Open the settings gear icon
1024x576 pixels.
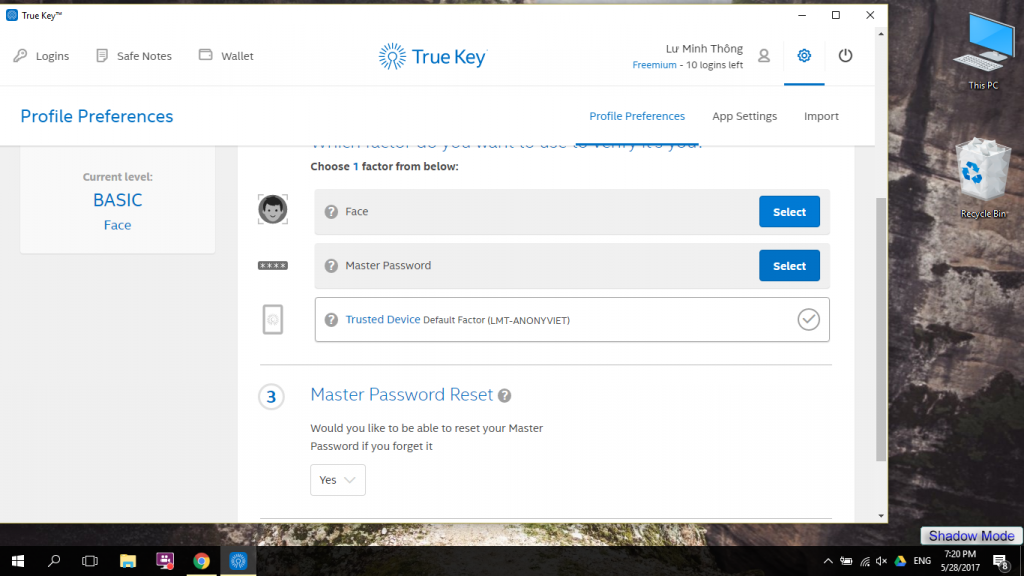[804, 56]
